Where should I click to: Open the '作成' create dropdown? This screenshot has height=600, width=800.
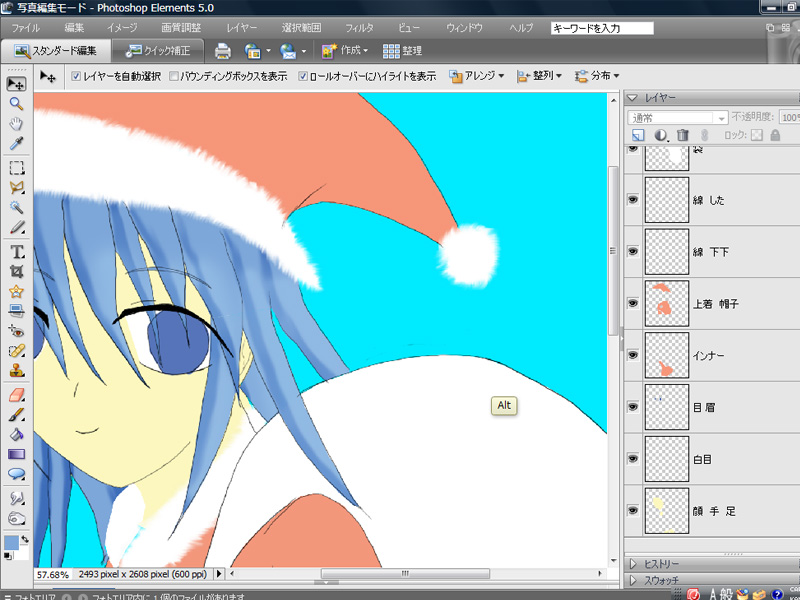click(344, 51)
